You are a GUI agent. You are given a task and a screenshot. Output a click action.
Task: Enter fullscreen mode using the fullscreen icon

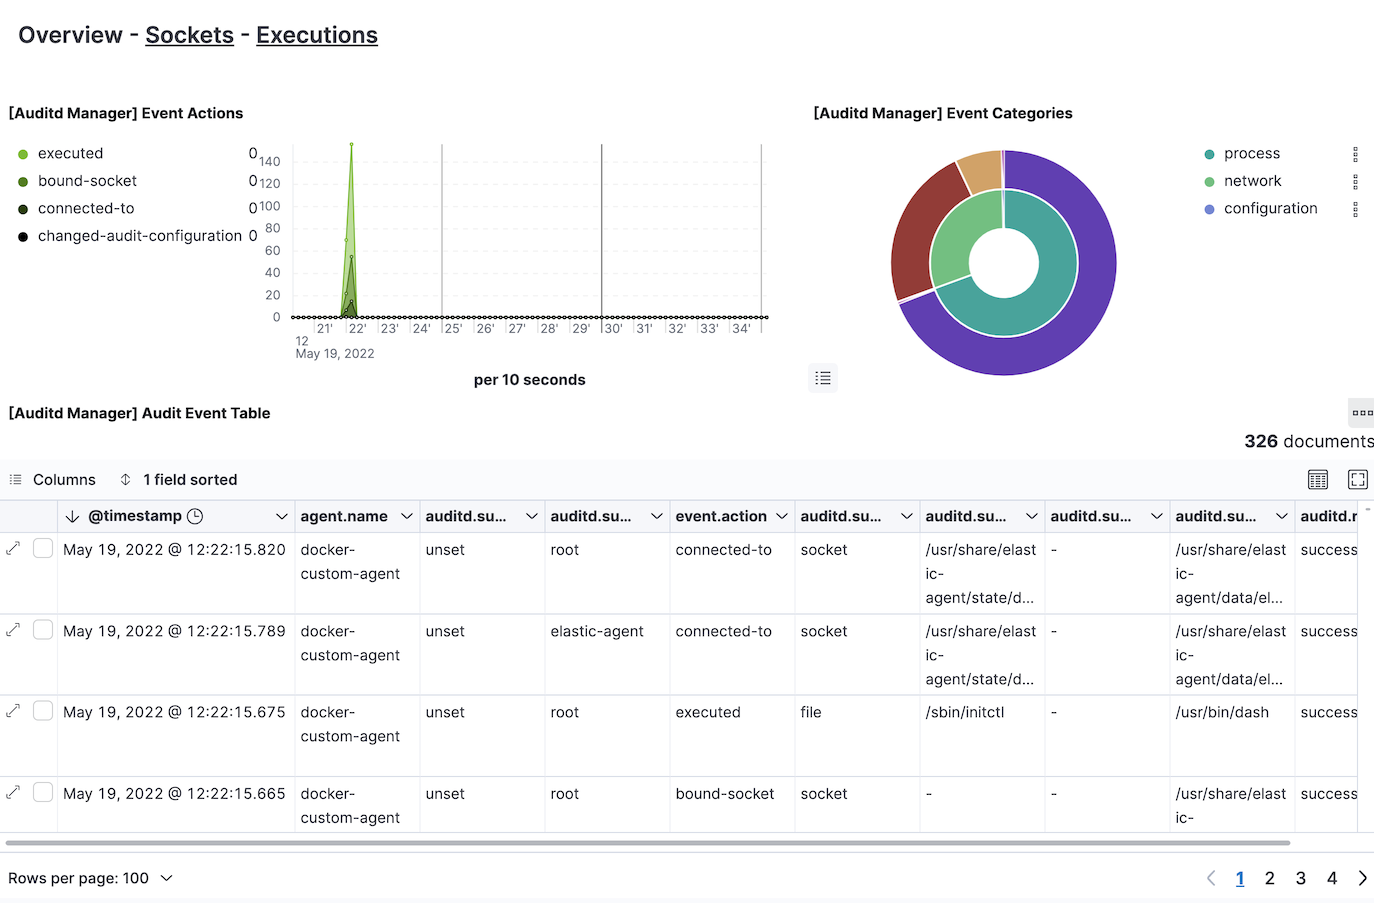point(1357,479)
